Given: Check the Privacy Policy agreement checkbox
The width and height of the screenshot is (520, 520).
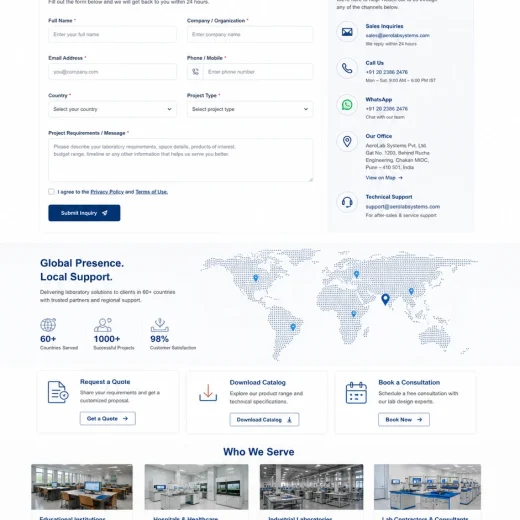Looking at the screenshot, I should click(x=51, y=192).
